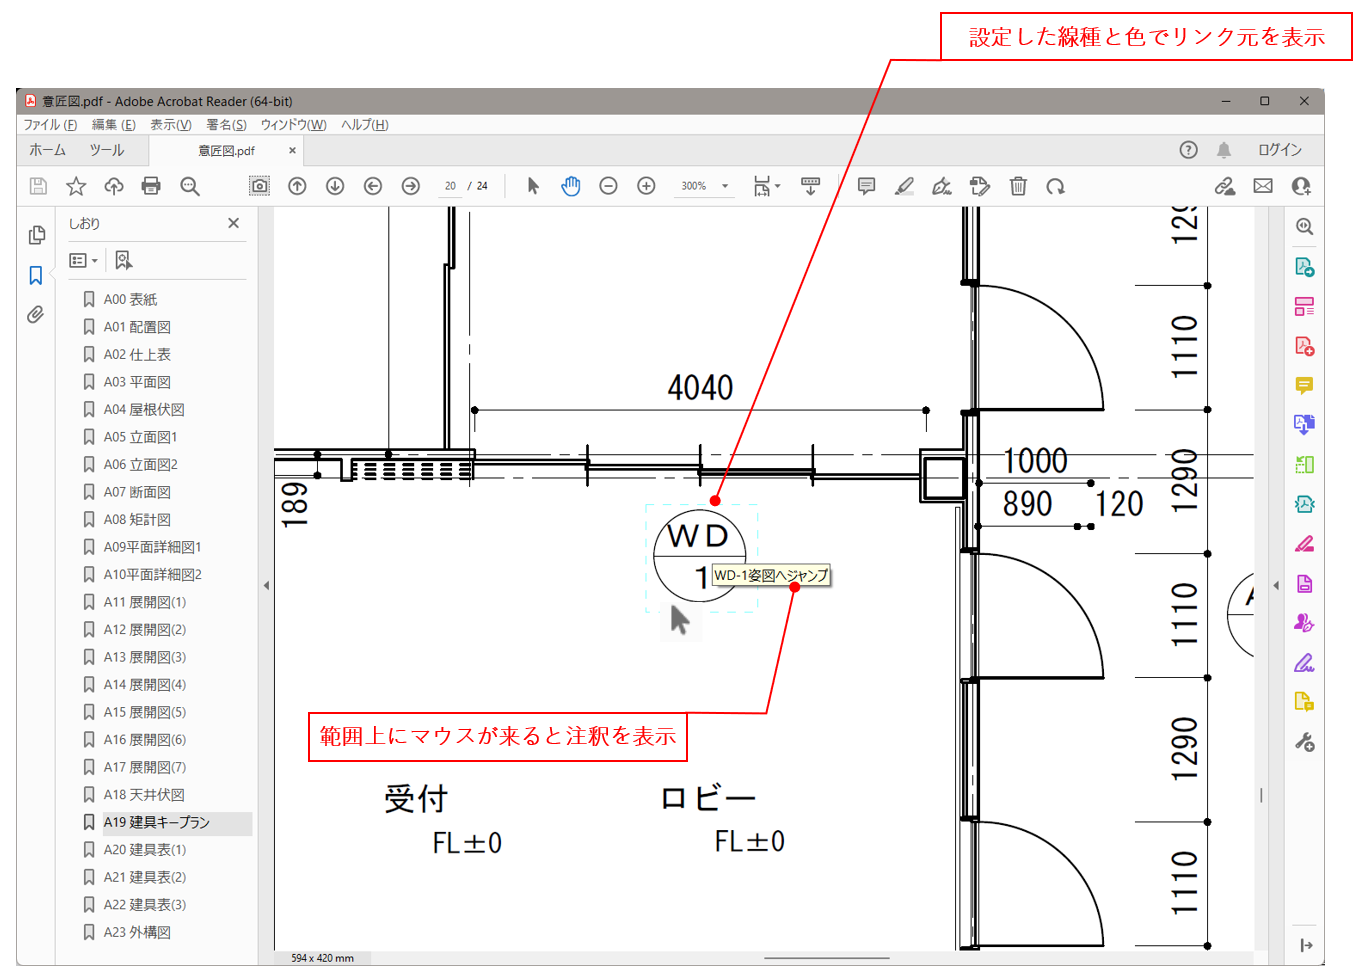Image resolution: width=1364 pixels, height=980 pixels.
Task: Open the attachments paperclip panel
Action: click(x=36, y=315)
